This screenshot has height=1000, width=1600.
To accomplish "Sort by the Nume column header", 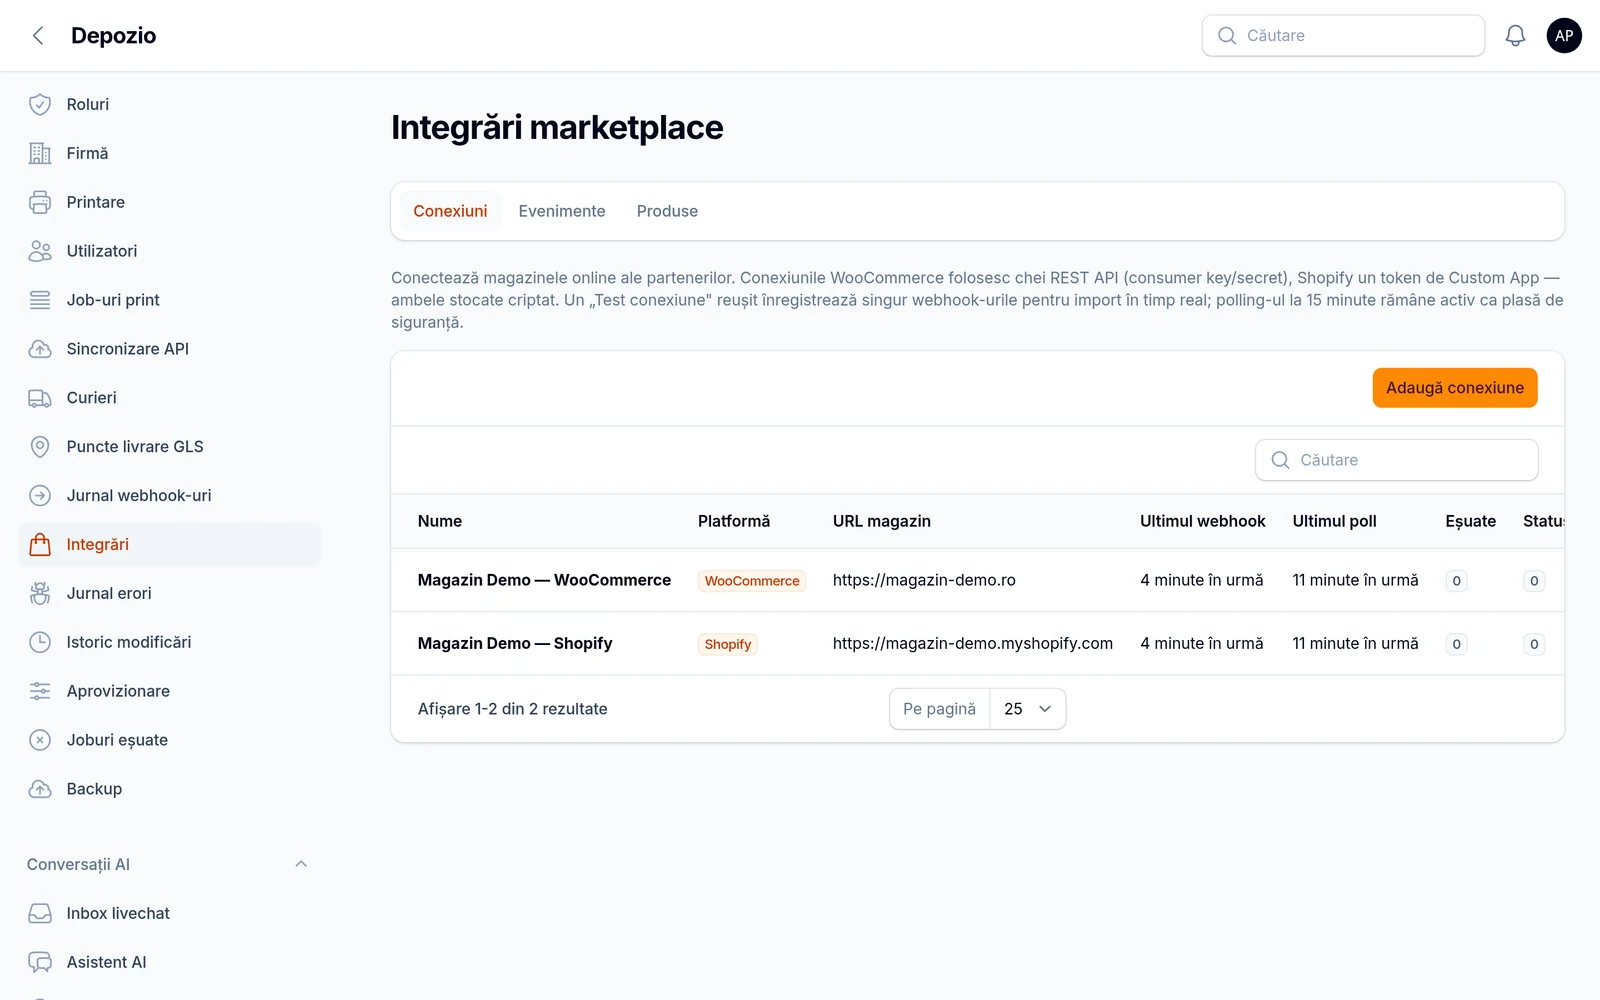I will 440,521.
